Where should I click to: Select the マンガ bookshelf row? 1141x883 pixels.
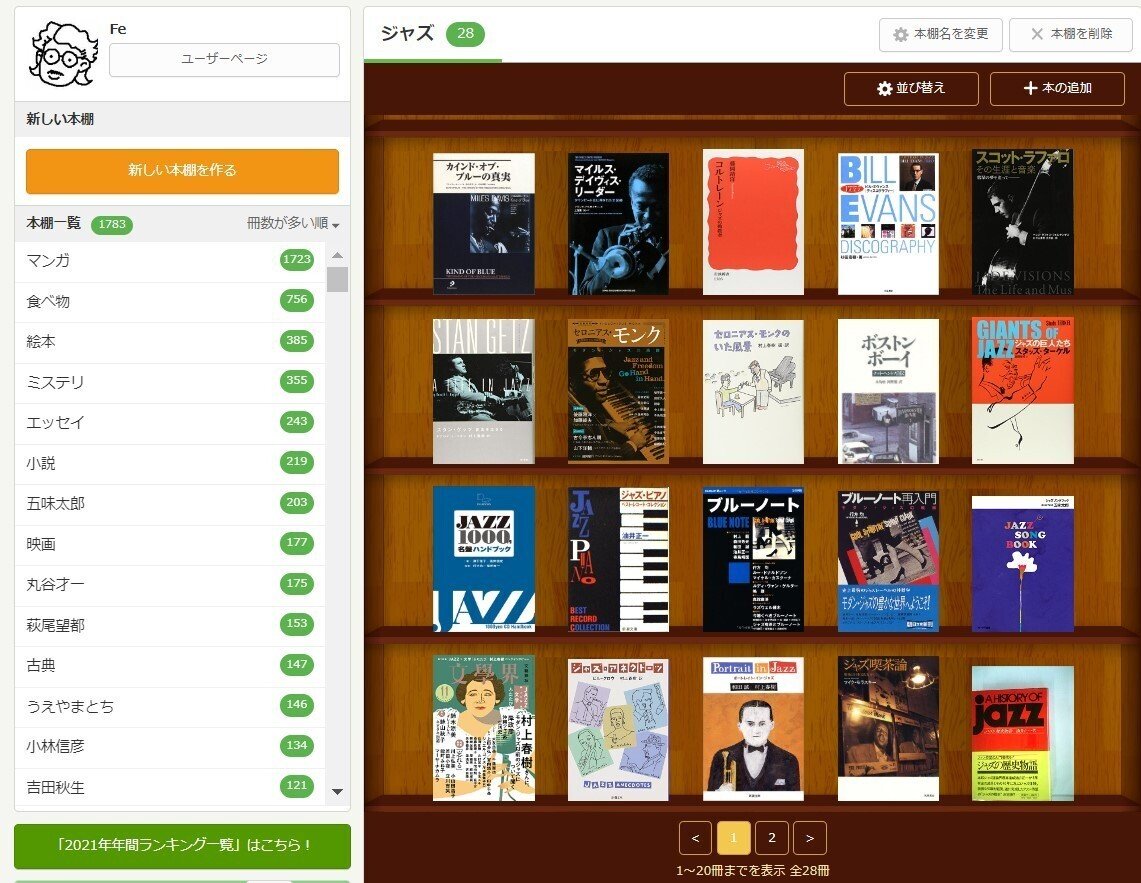(170, 261)
